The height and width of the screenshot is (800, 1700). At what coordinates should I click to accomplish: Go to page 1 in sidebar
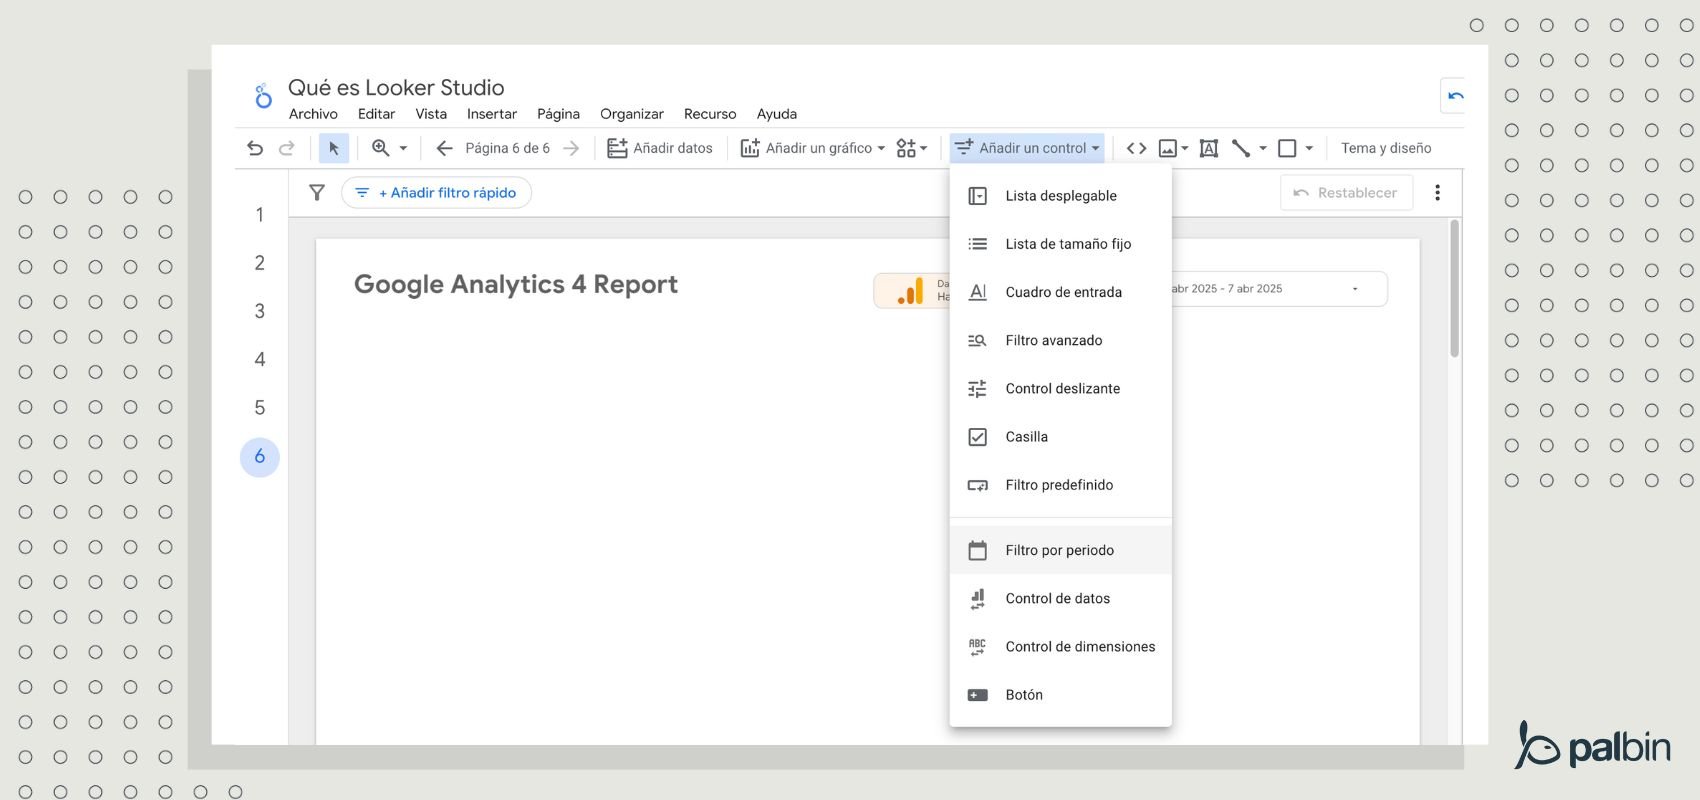[260, 215]
